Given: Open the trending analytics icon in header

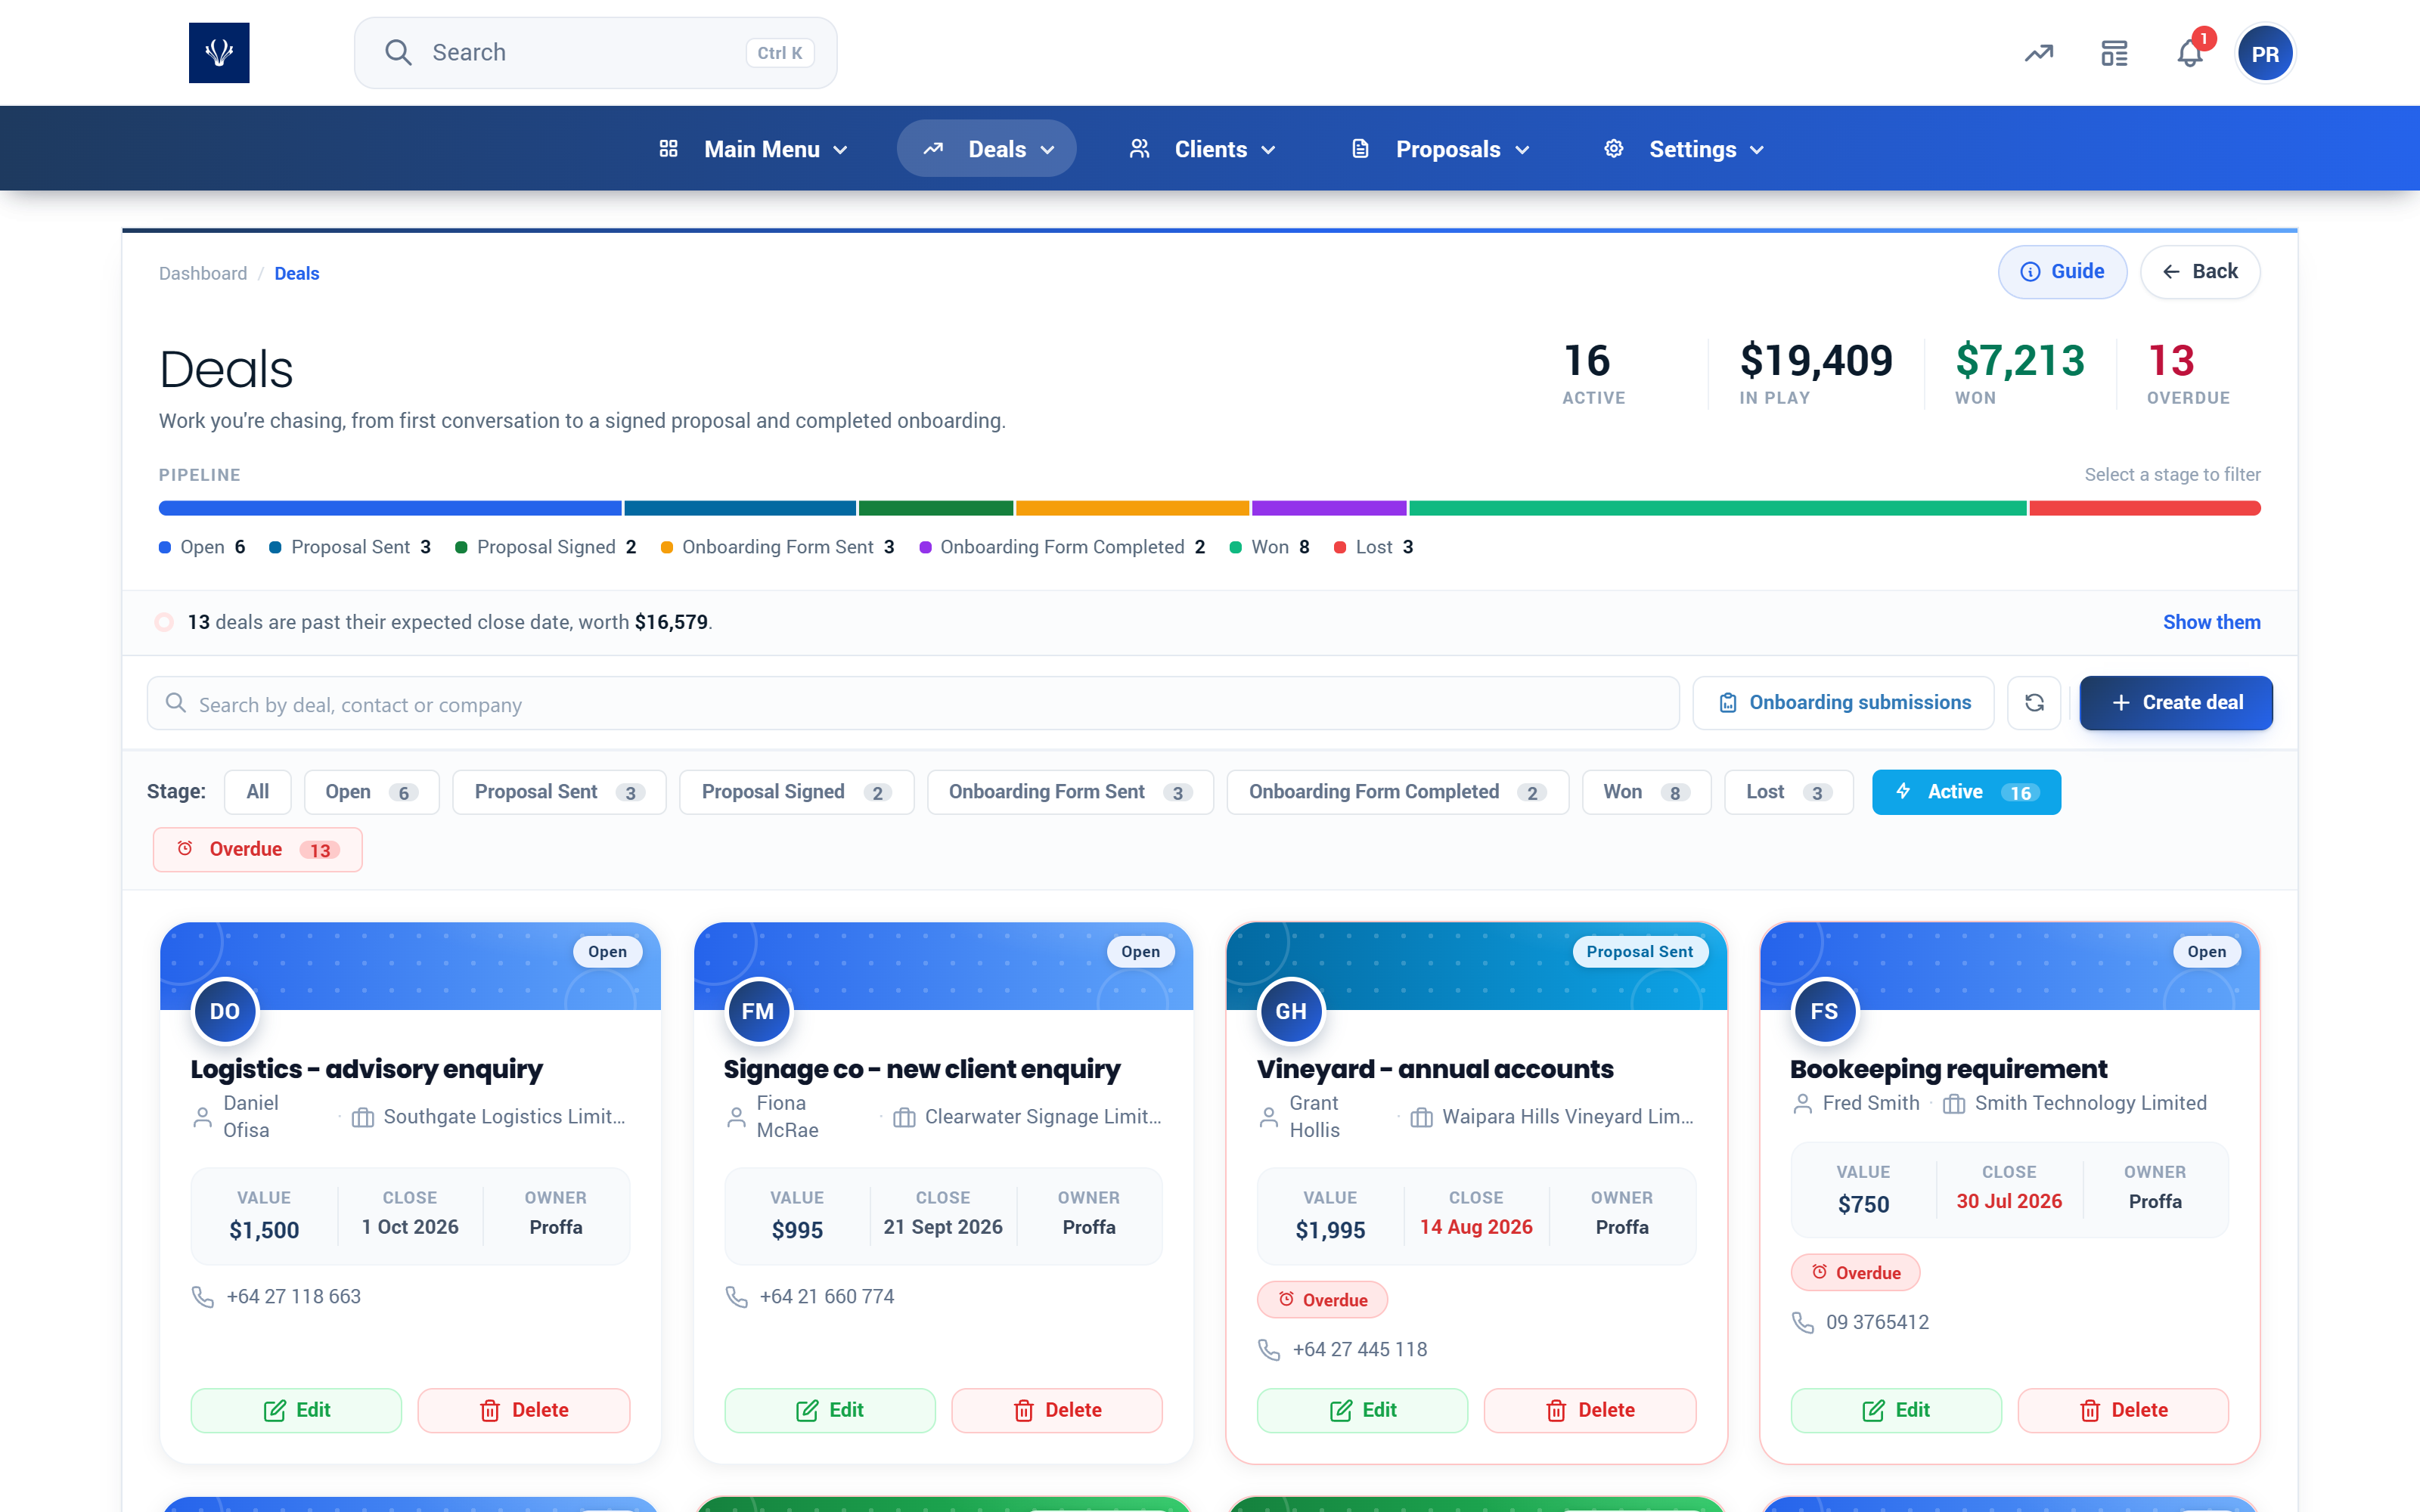Looking at the screenshot, I should pos(2039,53).
